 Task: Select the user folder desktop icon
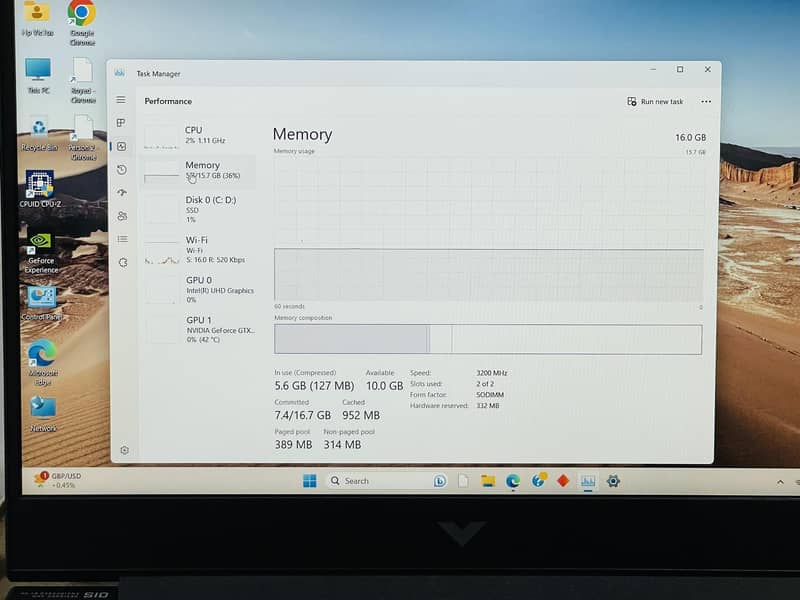[x=37, y=18]
